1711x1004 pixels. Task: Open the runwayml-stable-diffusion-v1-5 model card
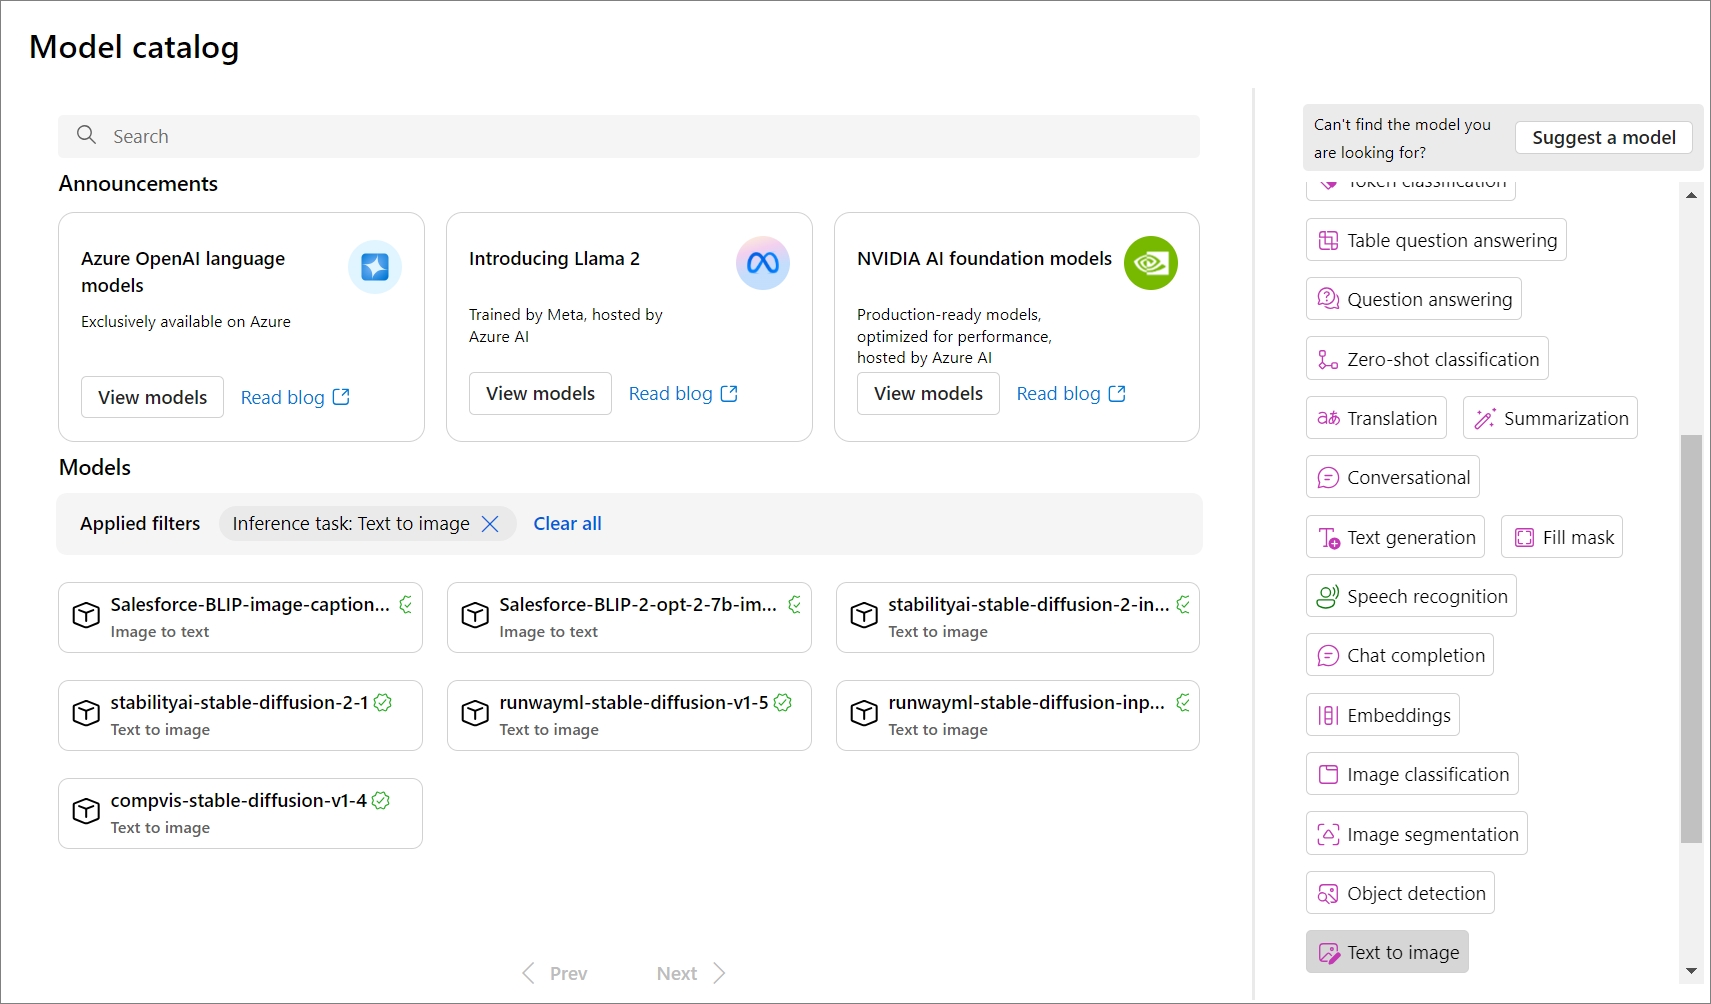tap(629, 715)
